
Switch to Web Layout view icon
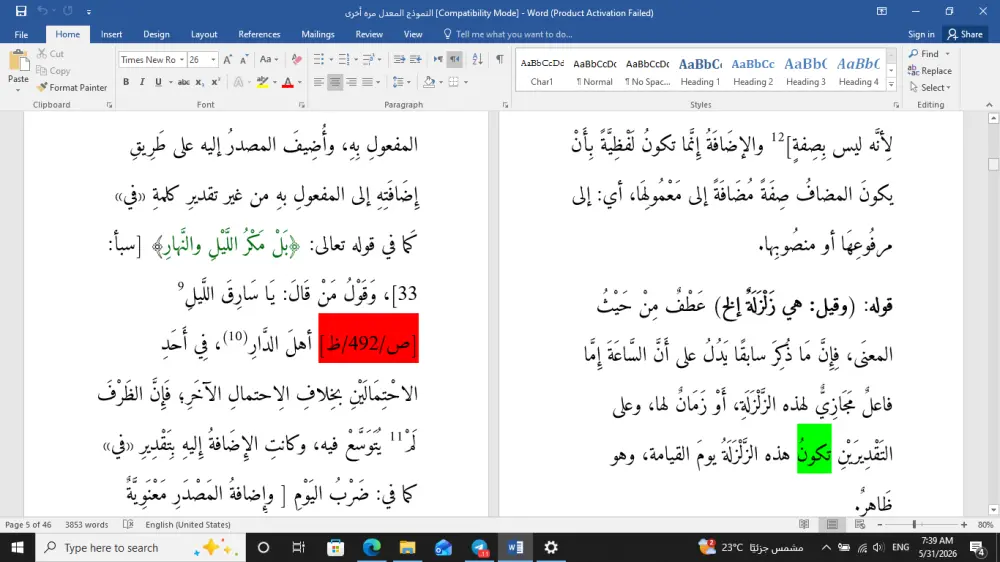[860, 524]
